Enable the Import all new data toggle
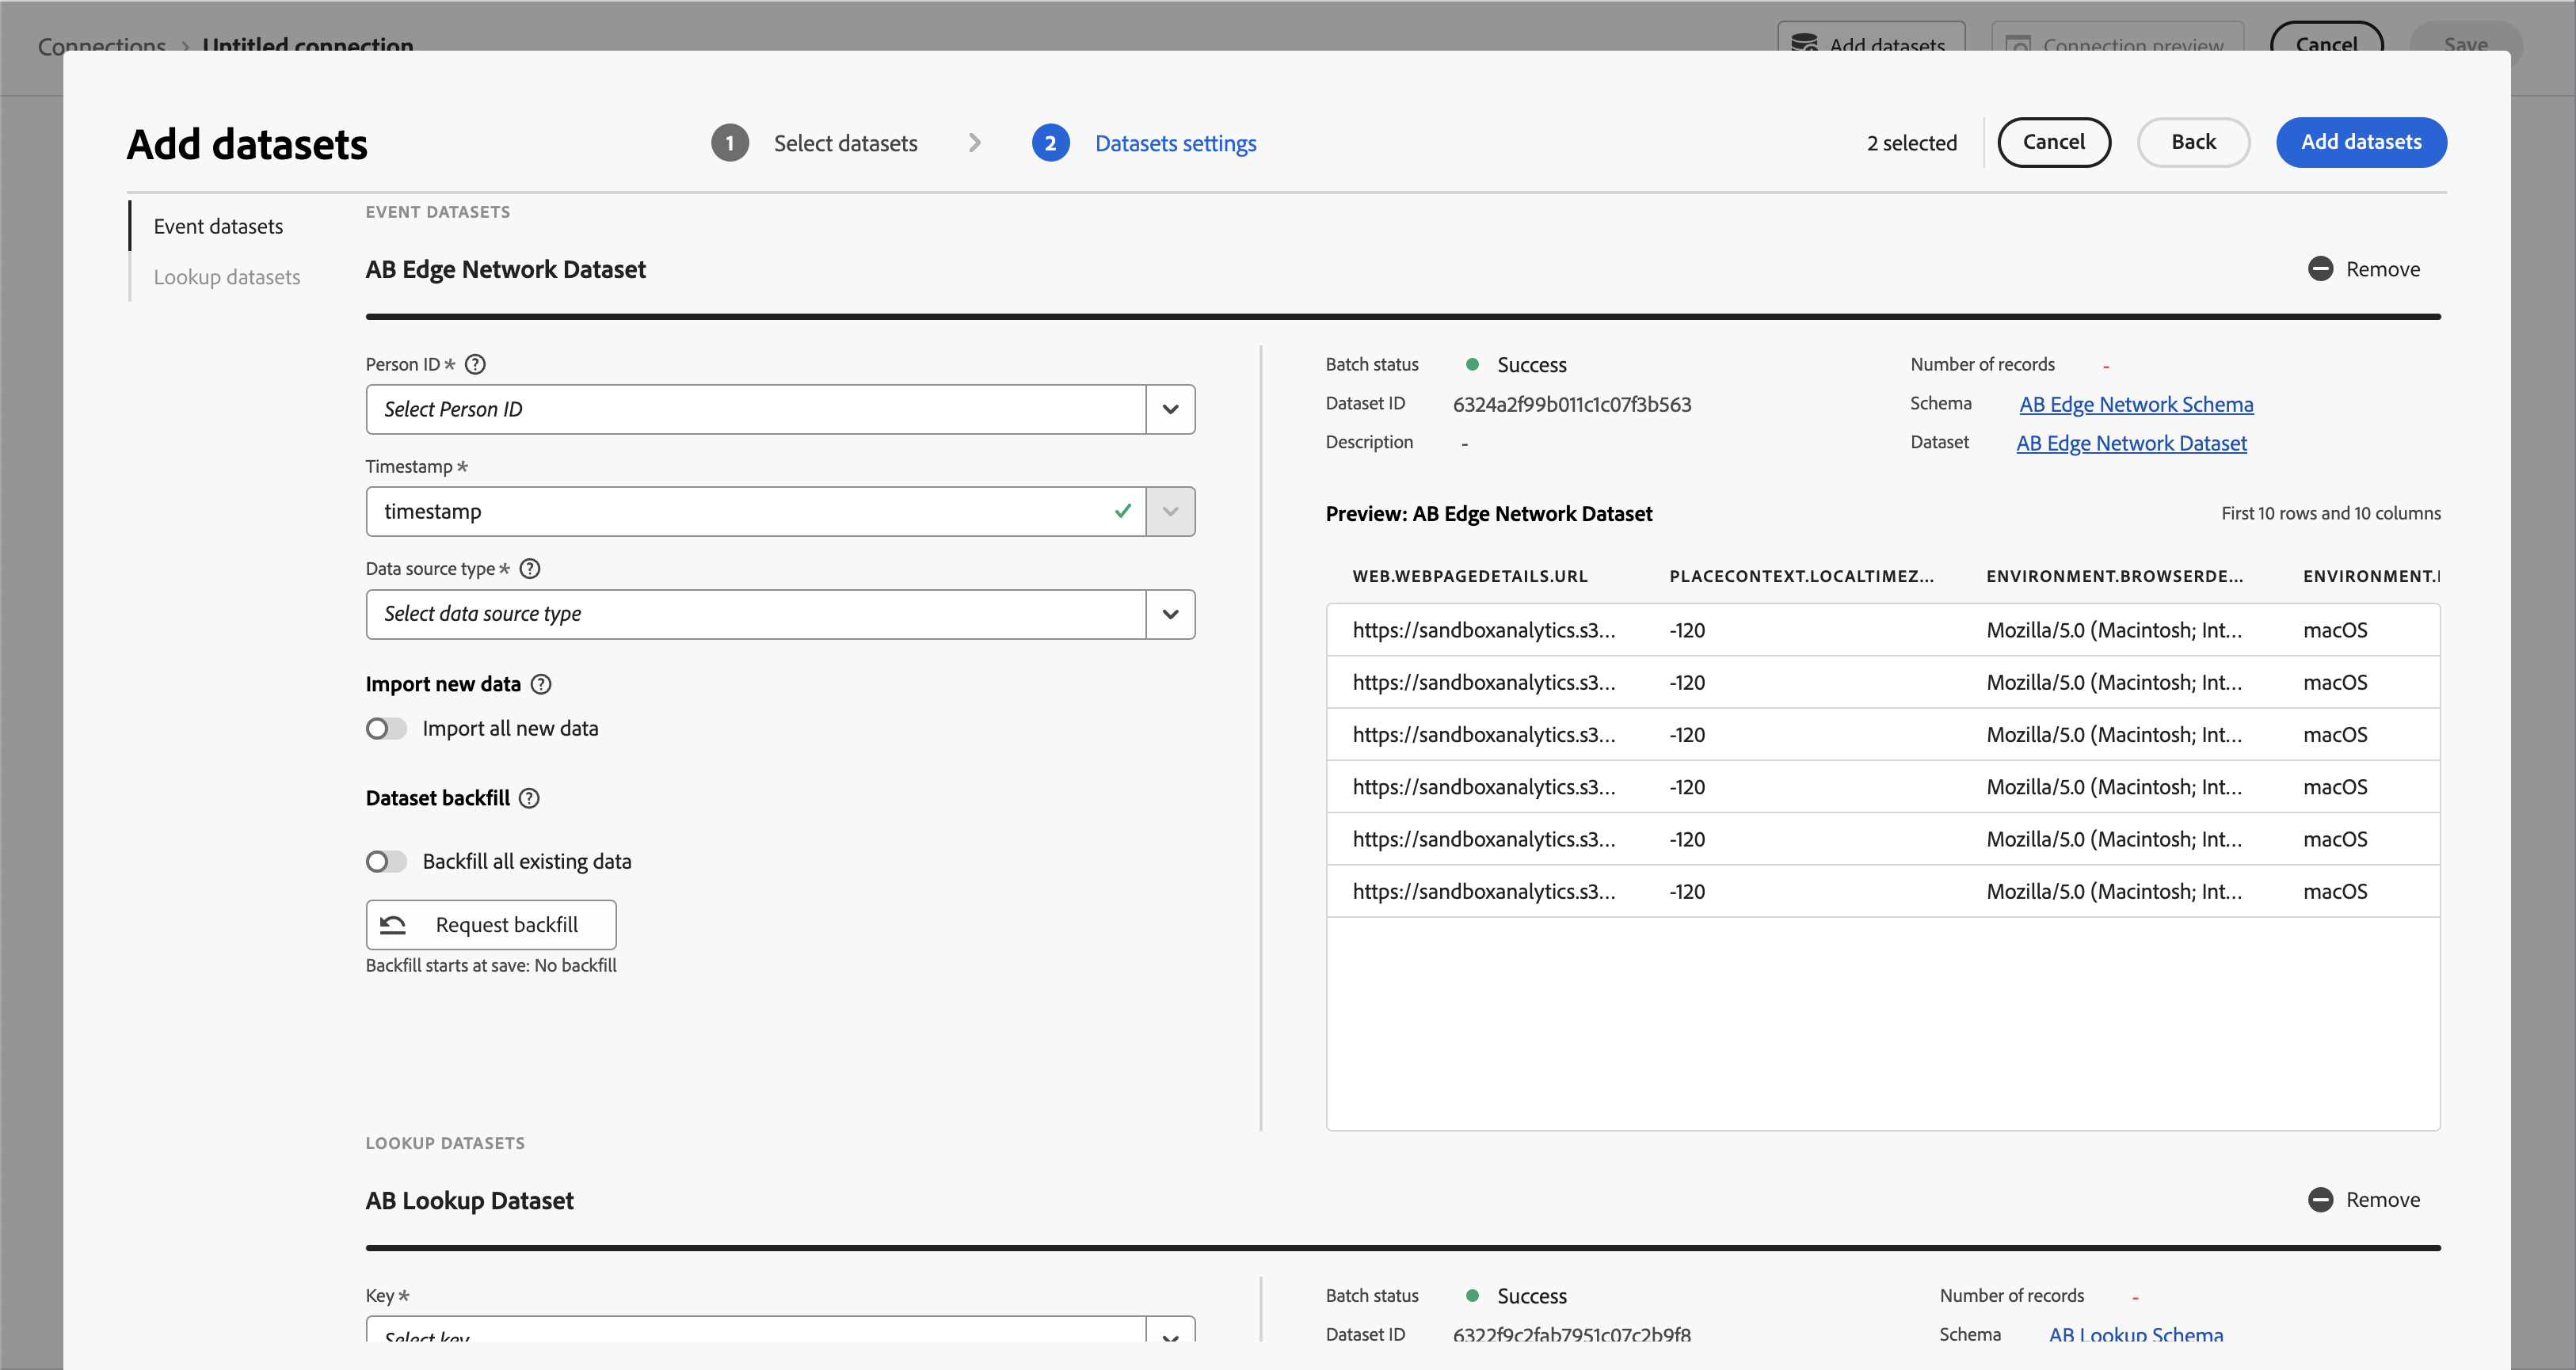This screenshot has height=1370, width=2576. click(x=386, y=729)
